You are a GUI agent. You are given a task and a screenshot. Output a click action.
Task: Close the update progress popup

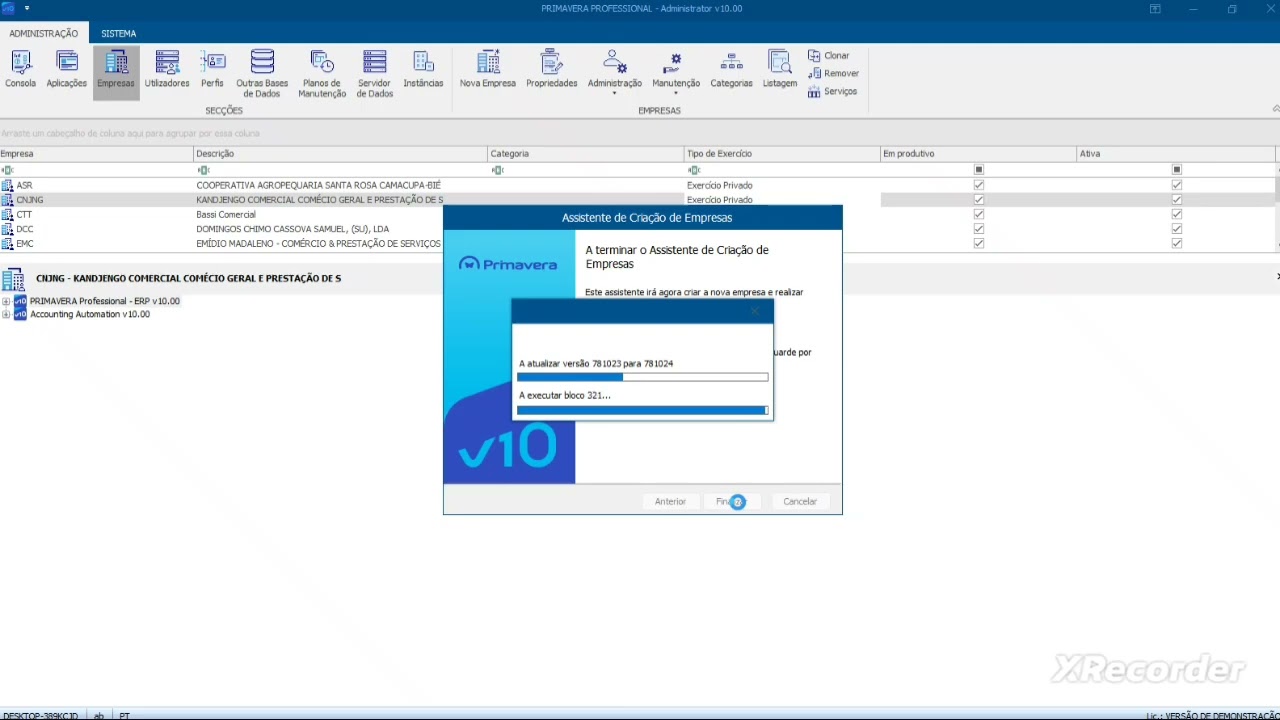pos(755,311)
